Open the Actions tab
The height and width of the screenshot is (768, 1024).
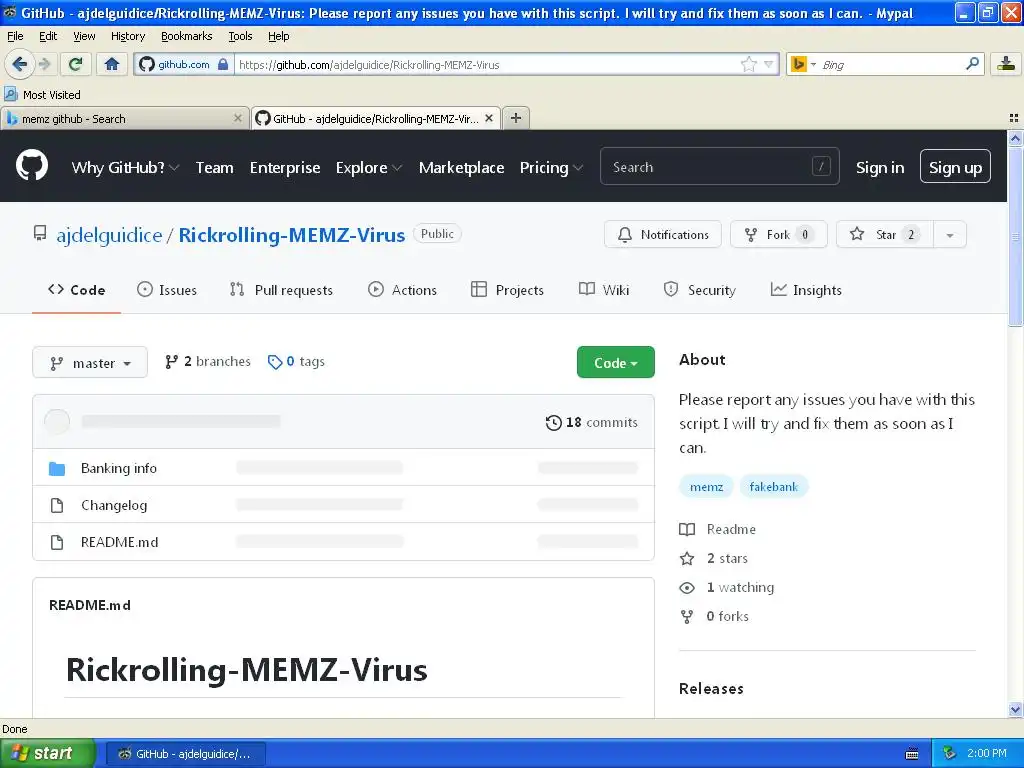(x=402, y=290)
